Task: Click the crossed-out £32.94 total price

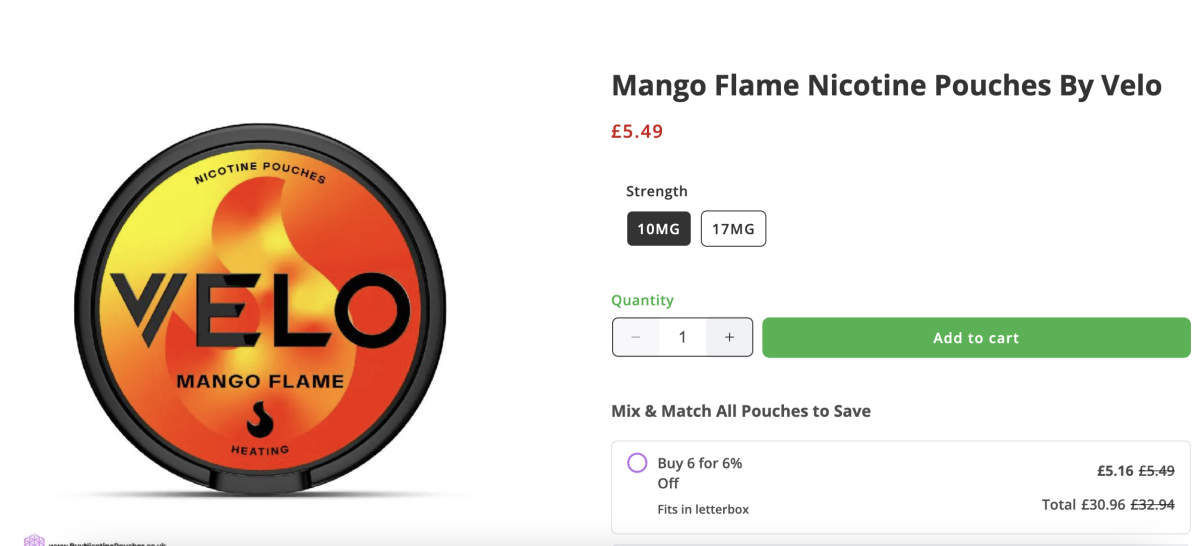Action: [1152, 505]
